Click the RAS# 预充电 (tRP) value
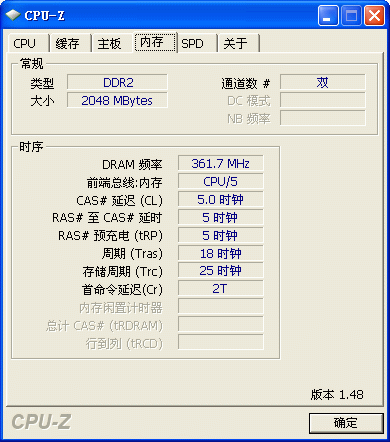390x442 pixels. (220, 235)
